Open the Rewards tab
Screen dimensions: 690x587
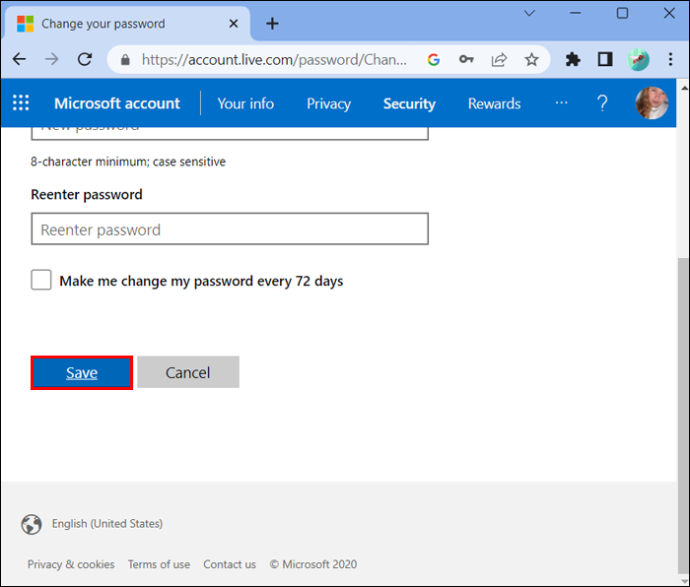click(494, 103)
